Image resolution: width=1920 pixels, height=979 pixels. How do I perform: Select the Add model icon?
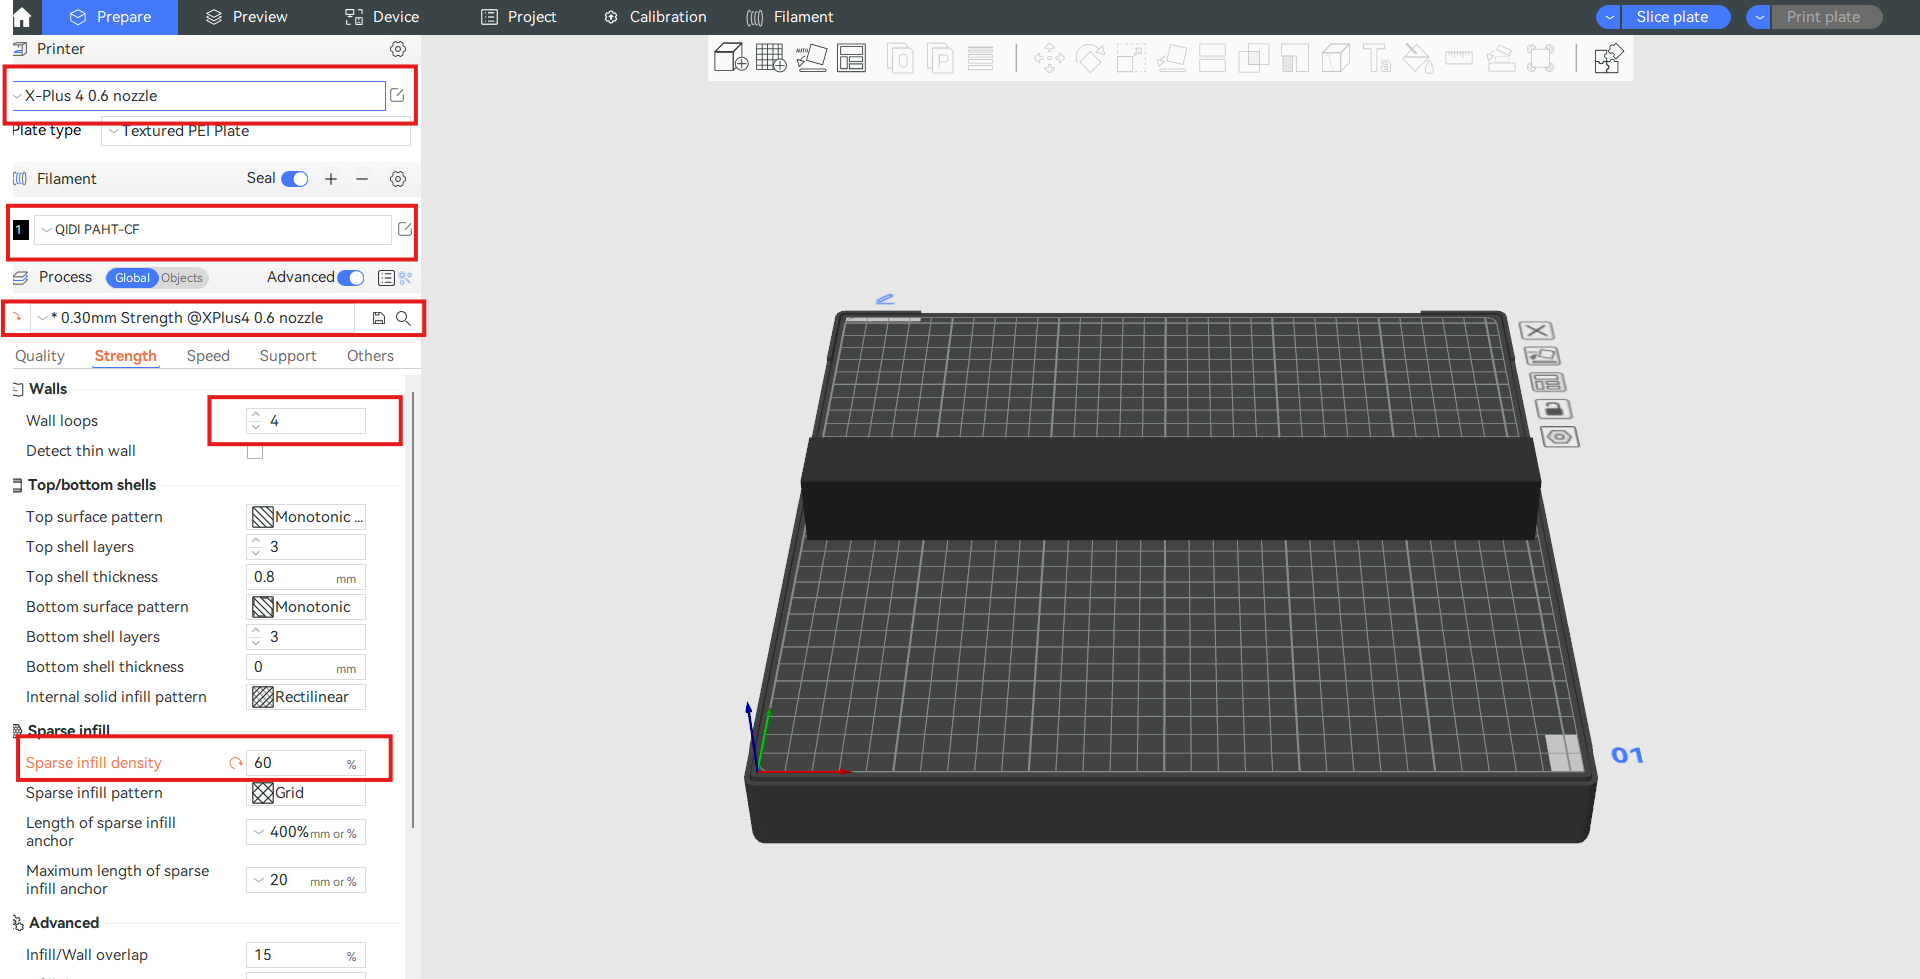(729, 58)
